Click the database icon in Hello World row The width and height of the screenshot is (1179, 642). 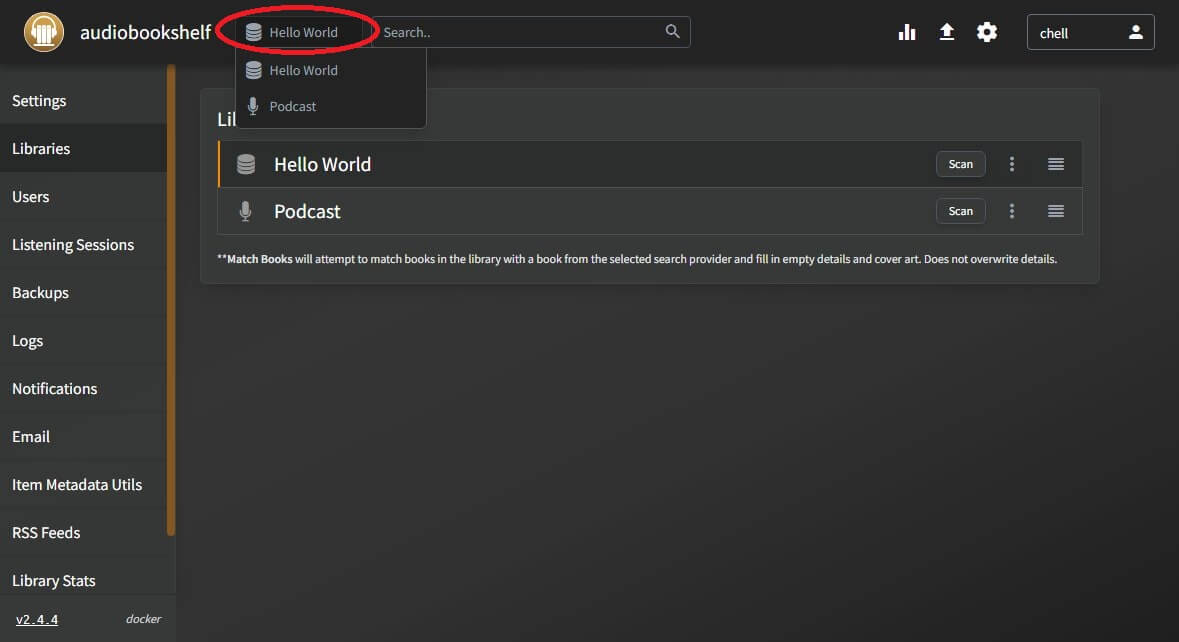246,164
